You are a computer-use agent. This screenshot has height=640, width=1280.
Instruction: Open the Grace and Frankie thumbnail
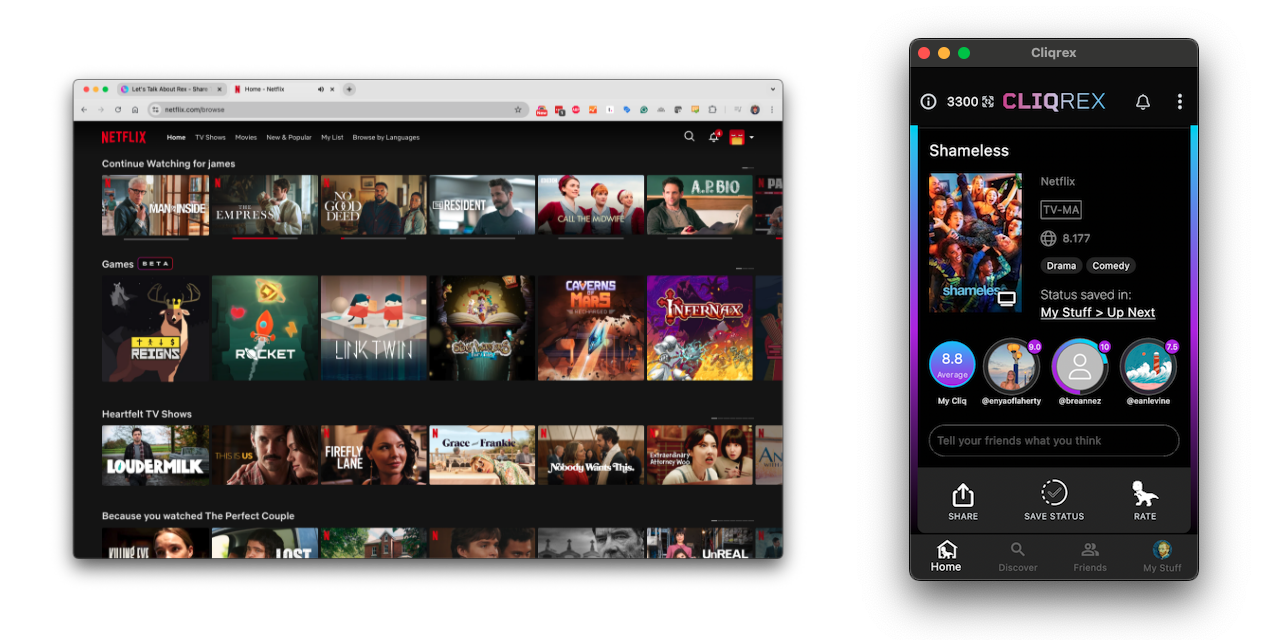point(482,455)
